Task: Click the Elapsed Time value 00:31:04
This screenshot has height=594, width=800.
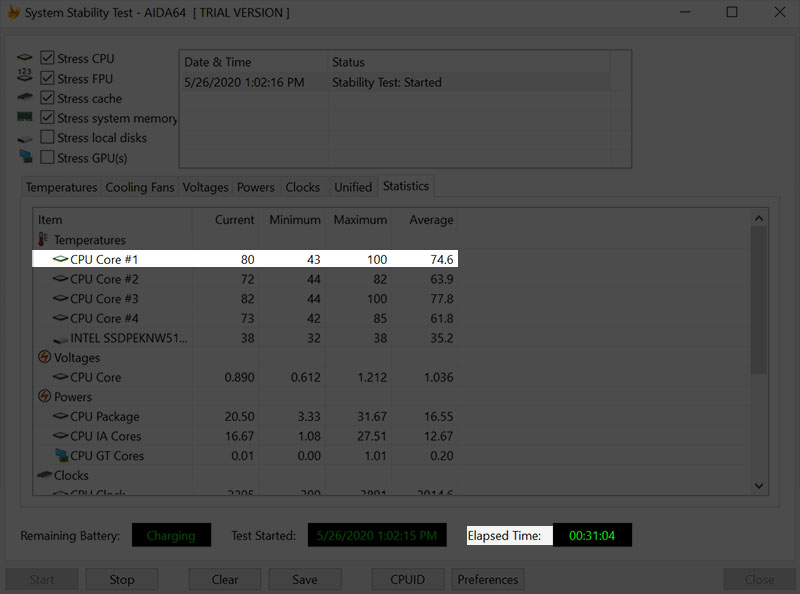Action: (x=592, y=535)
